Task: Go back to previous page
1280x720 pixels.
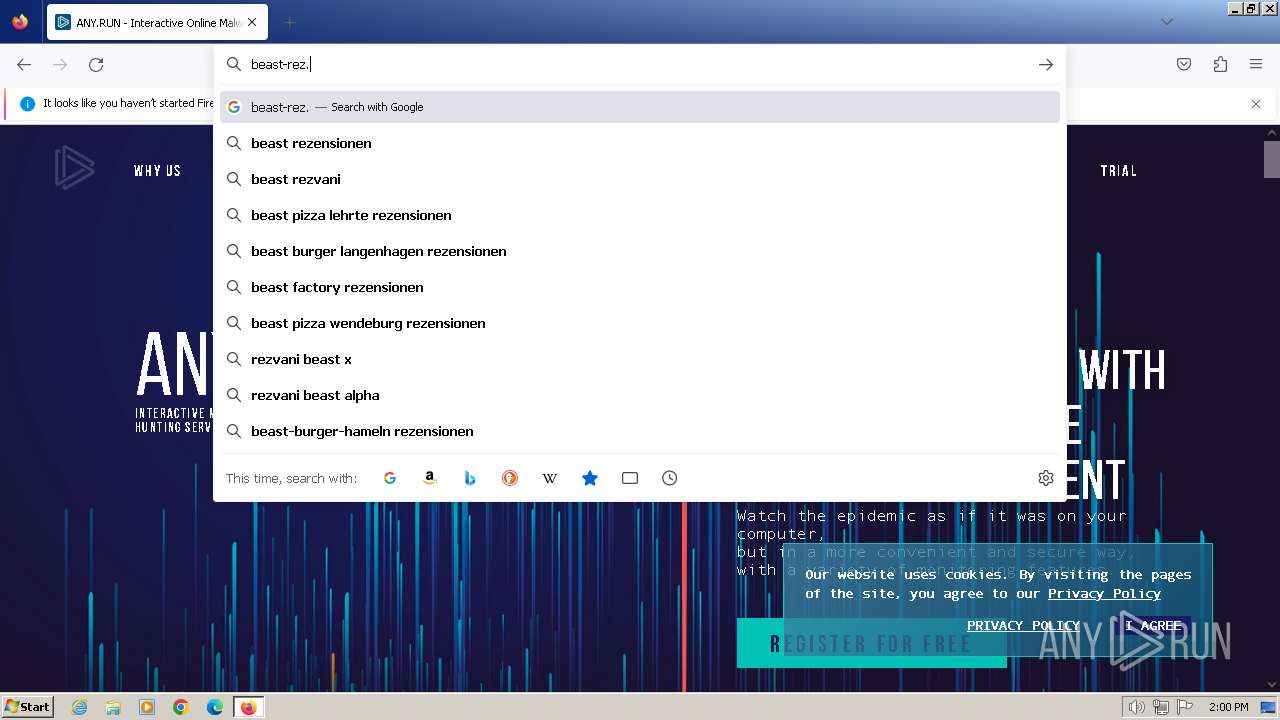Action: [x=24, y=64]
